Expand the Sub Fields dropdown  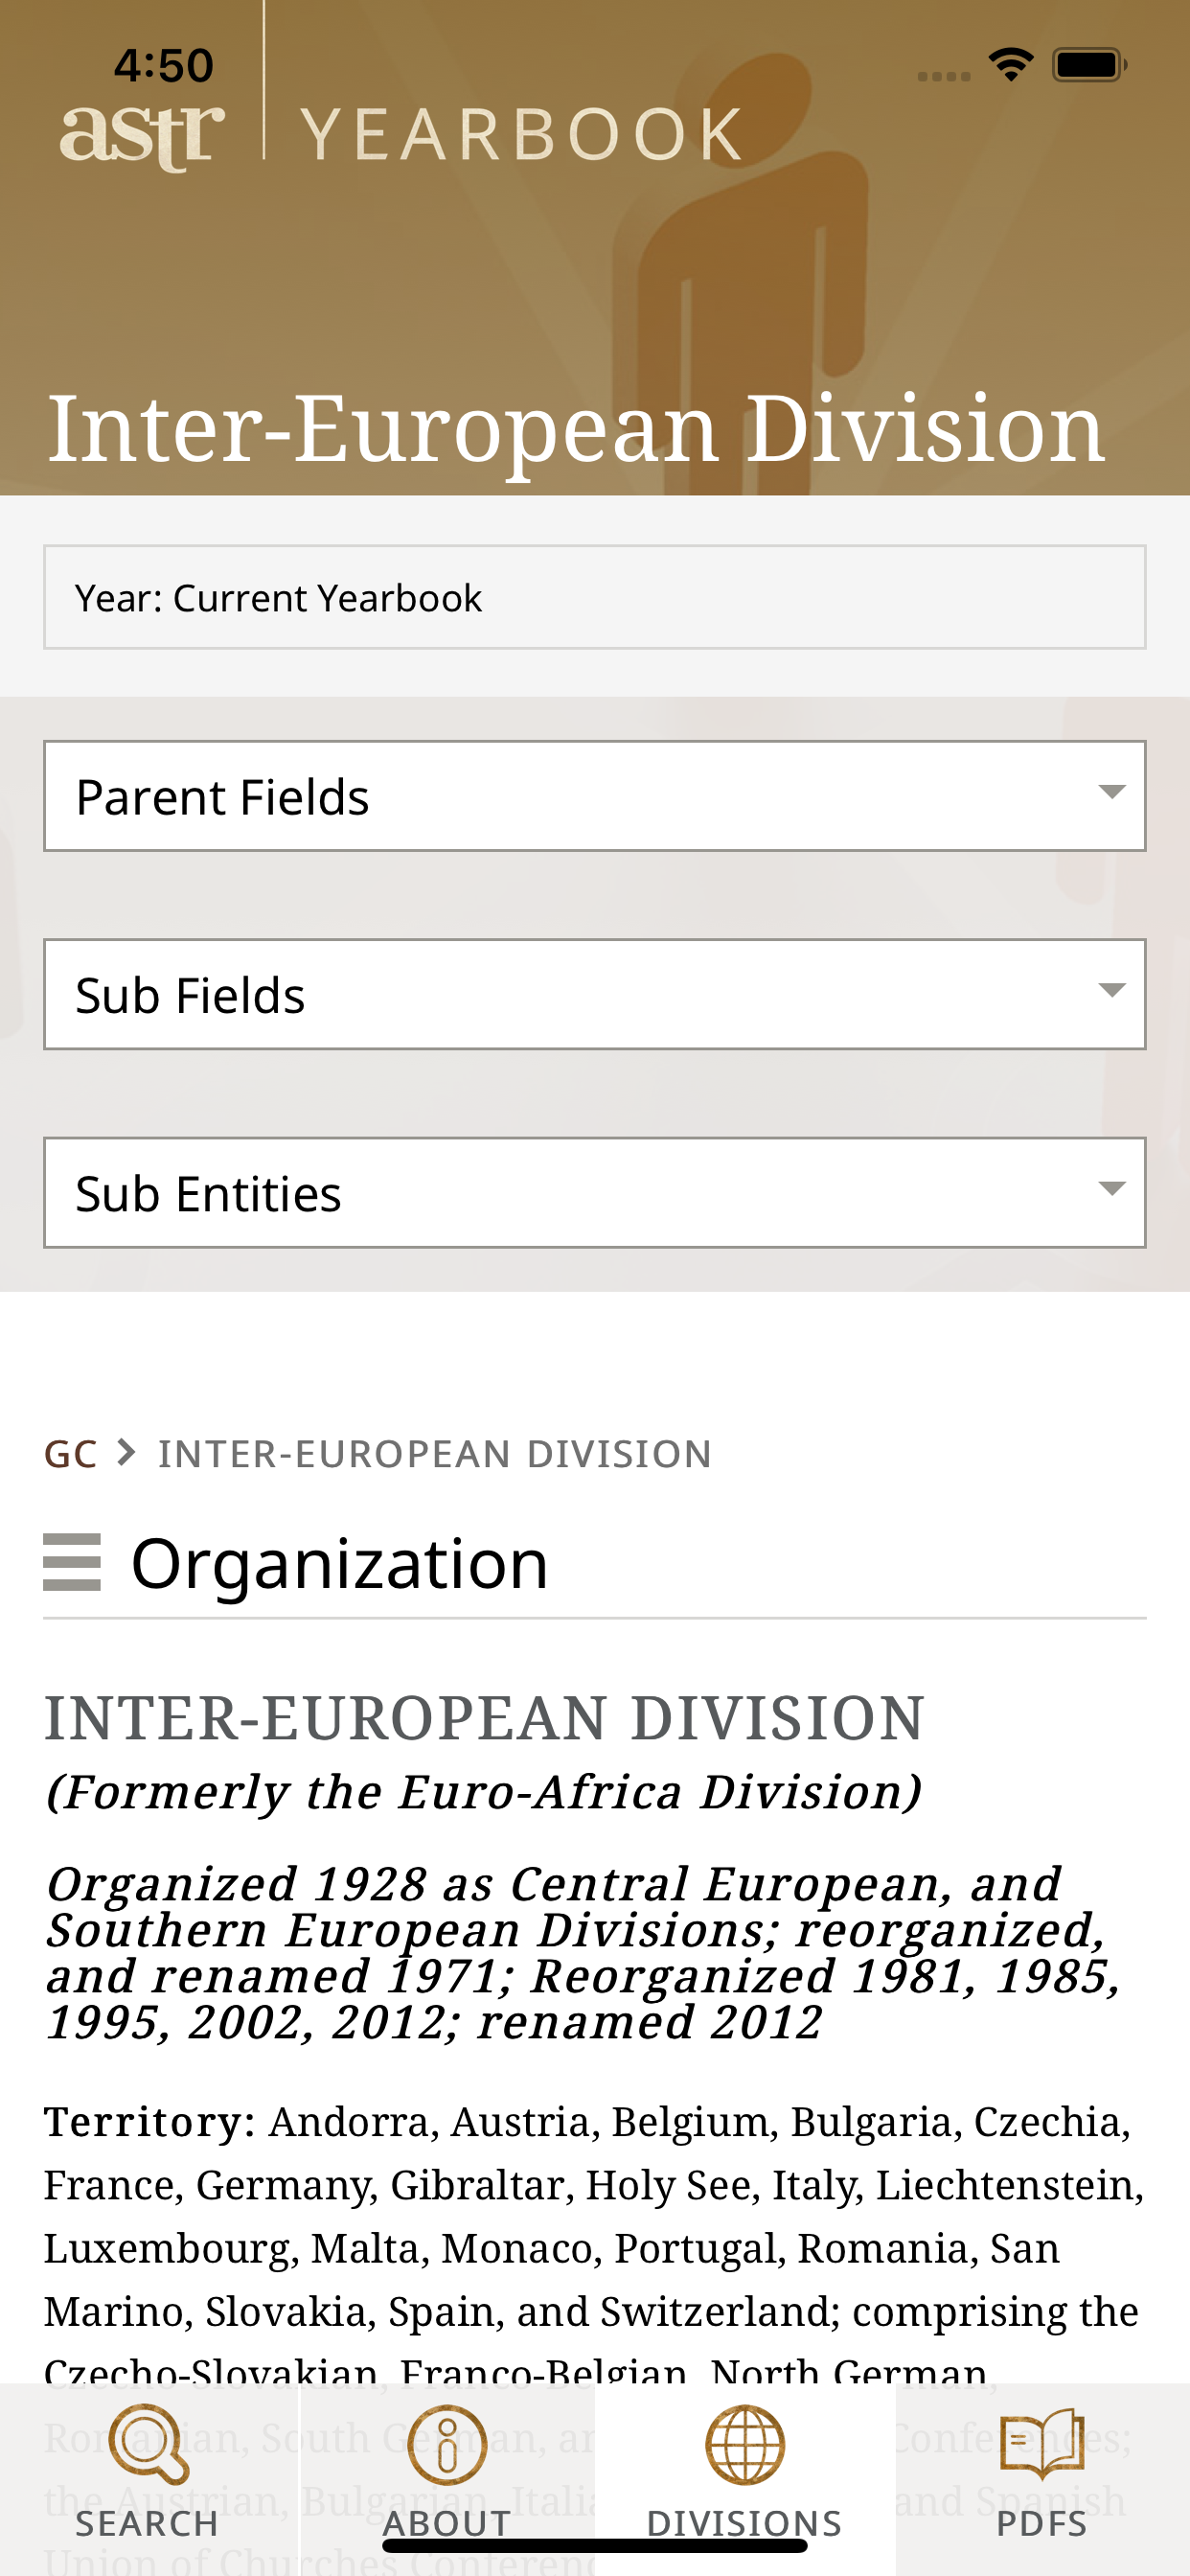(595, 994)
